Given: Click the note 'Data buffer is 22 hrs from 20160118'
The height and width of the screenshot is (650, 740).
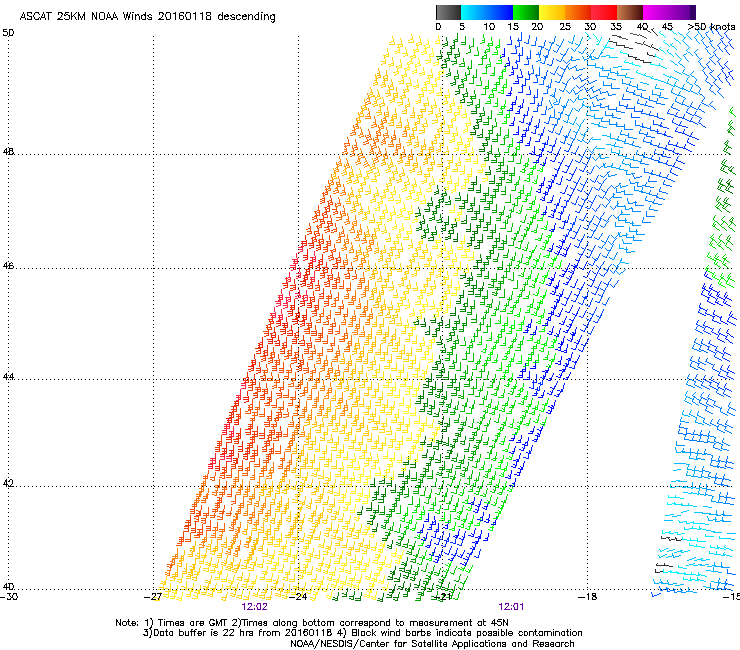Looking at the screenshot, I should [242, 633].
